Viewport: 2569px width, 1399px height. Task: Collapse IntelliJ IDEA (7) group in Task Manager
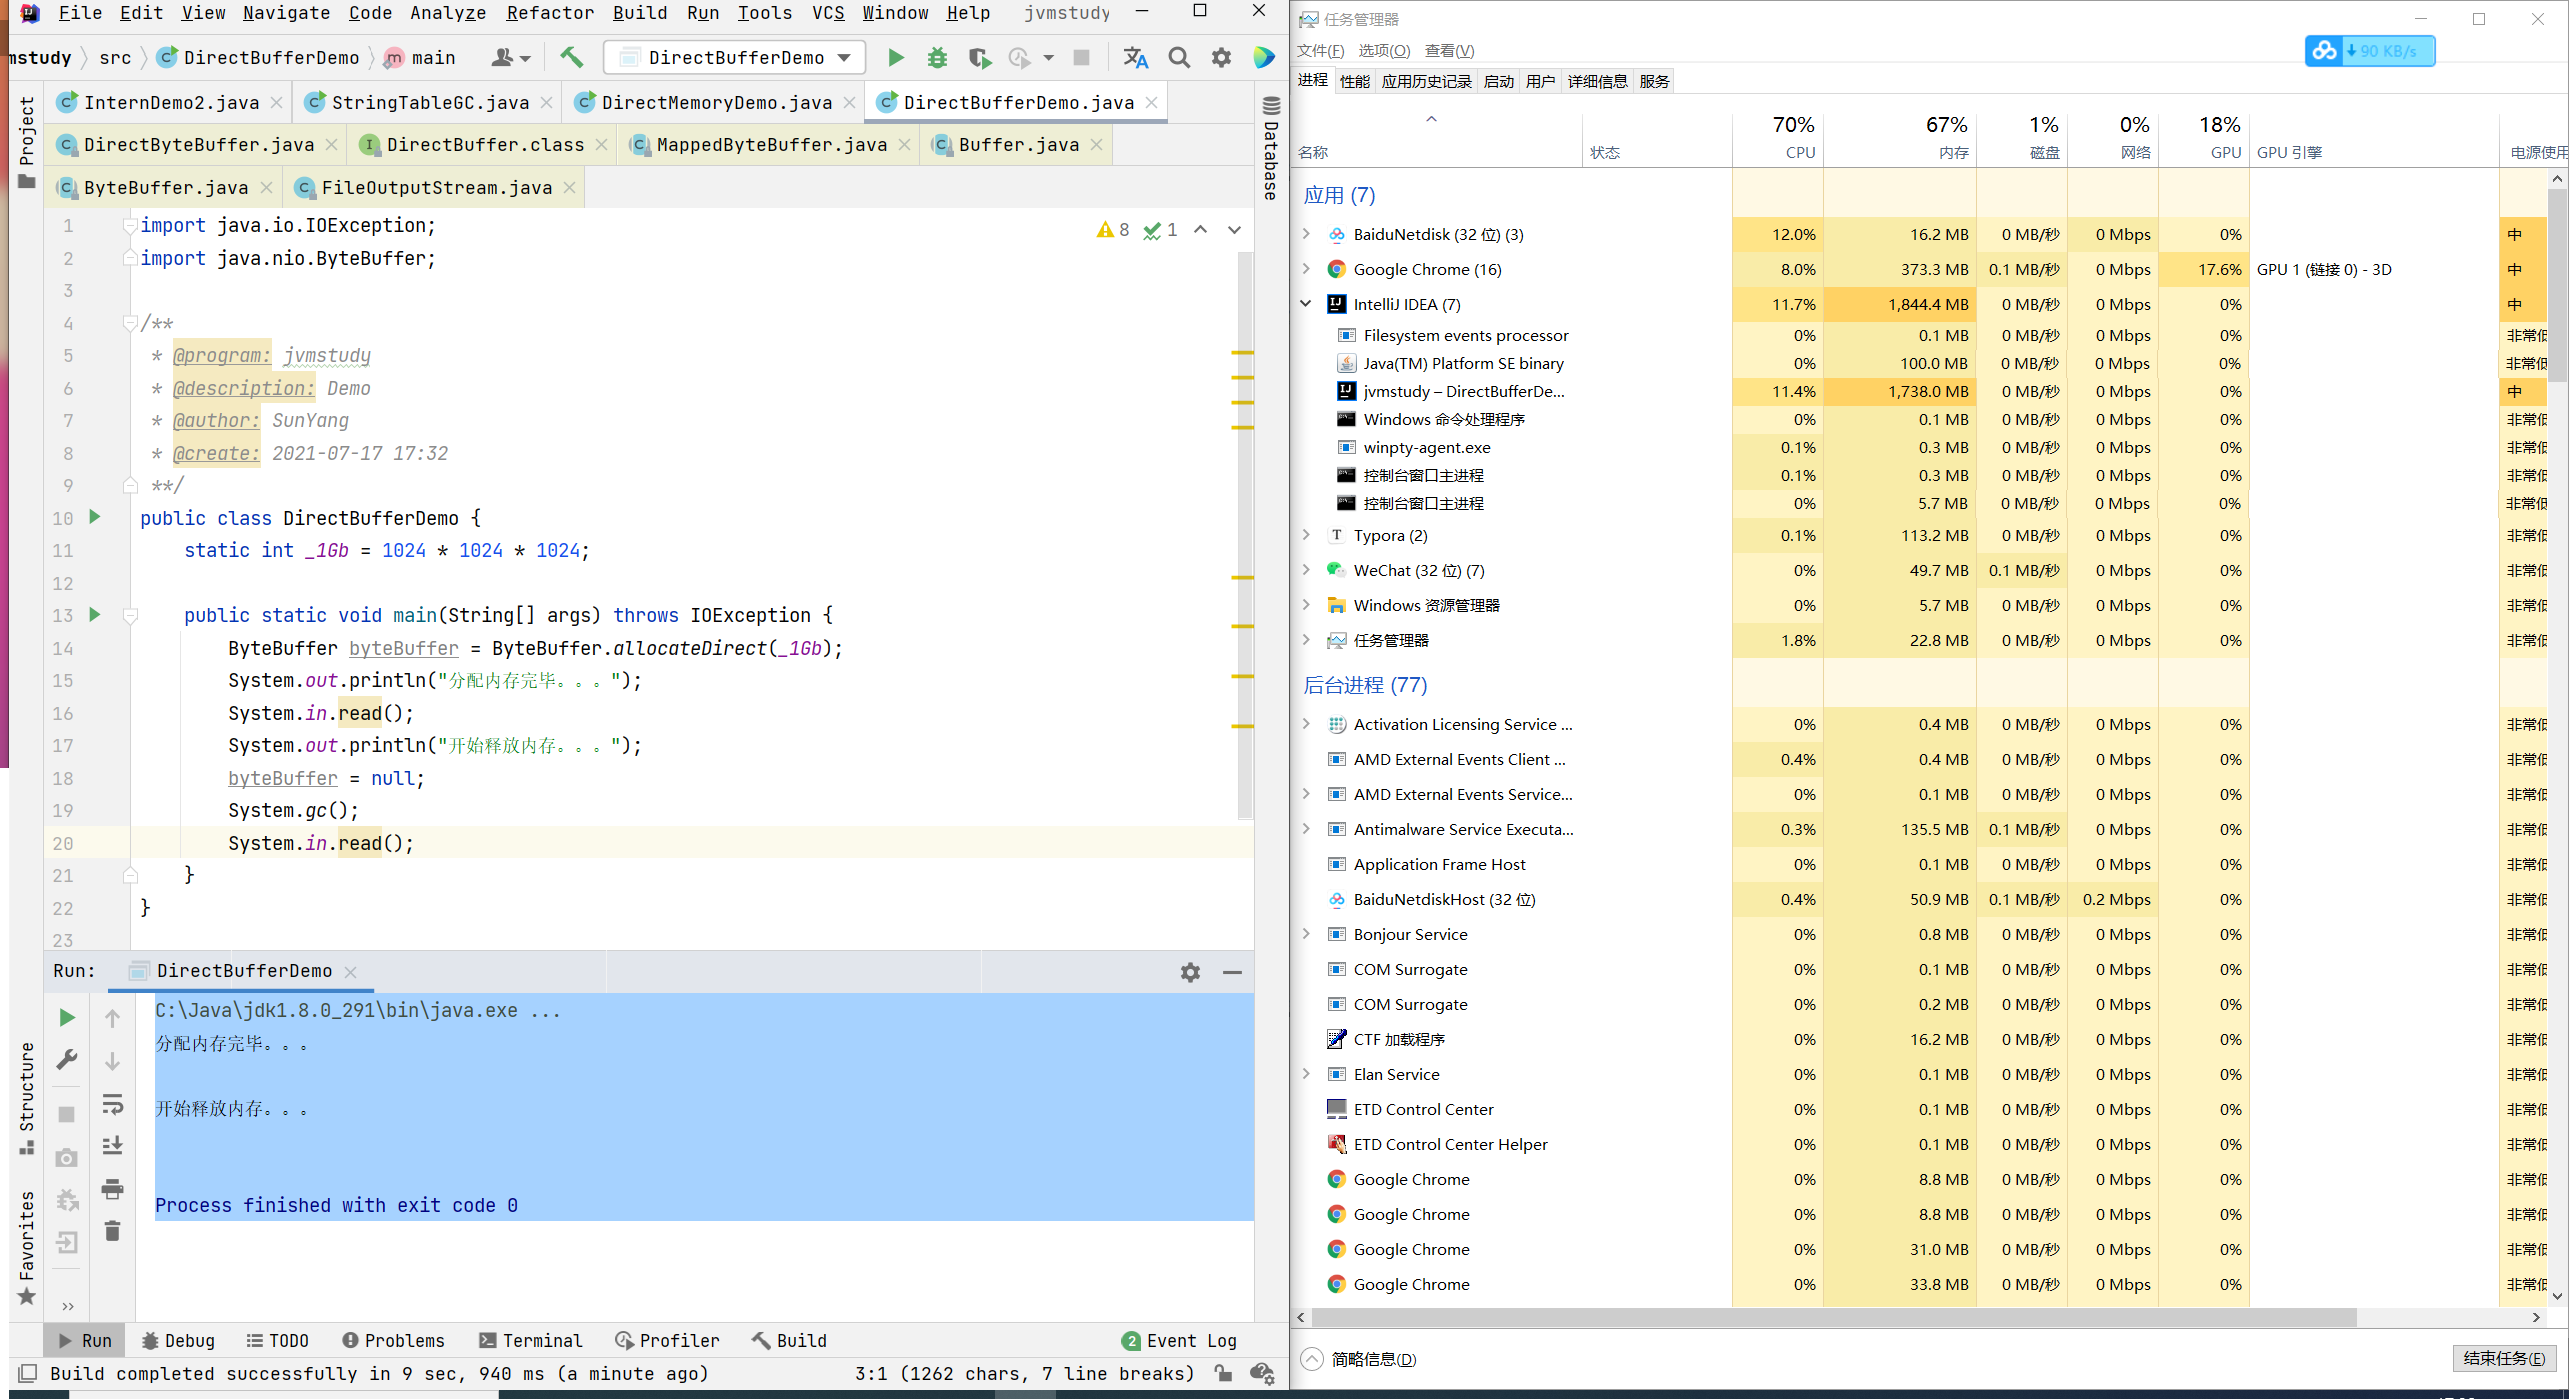[1306, 304]
